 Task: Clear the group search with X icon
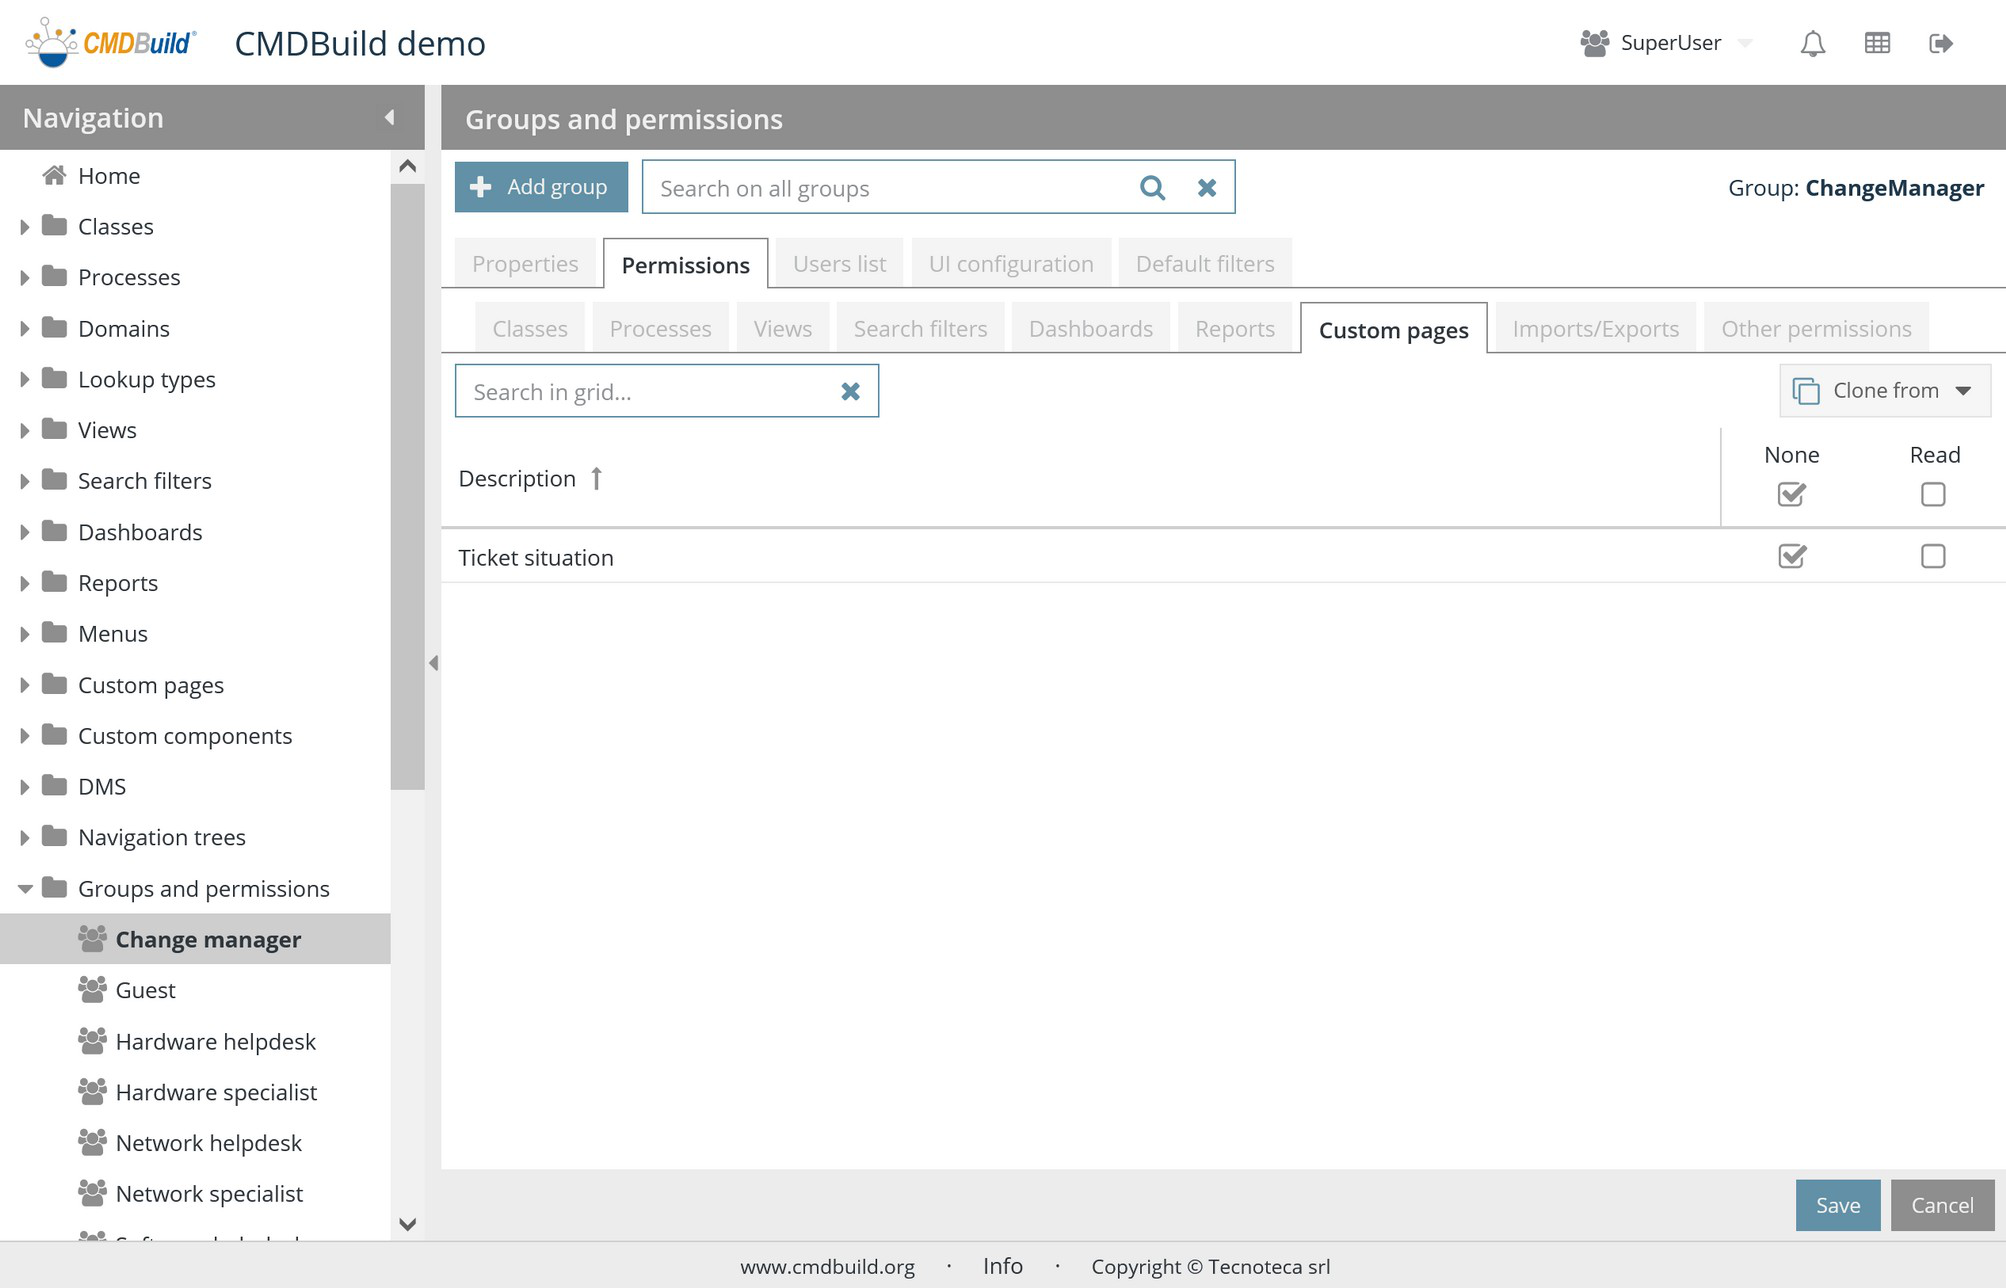(1207, 188)
